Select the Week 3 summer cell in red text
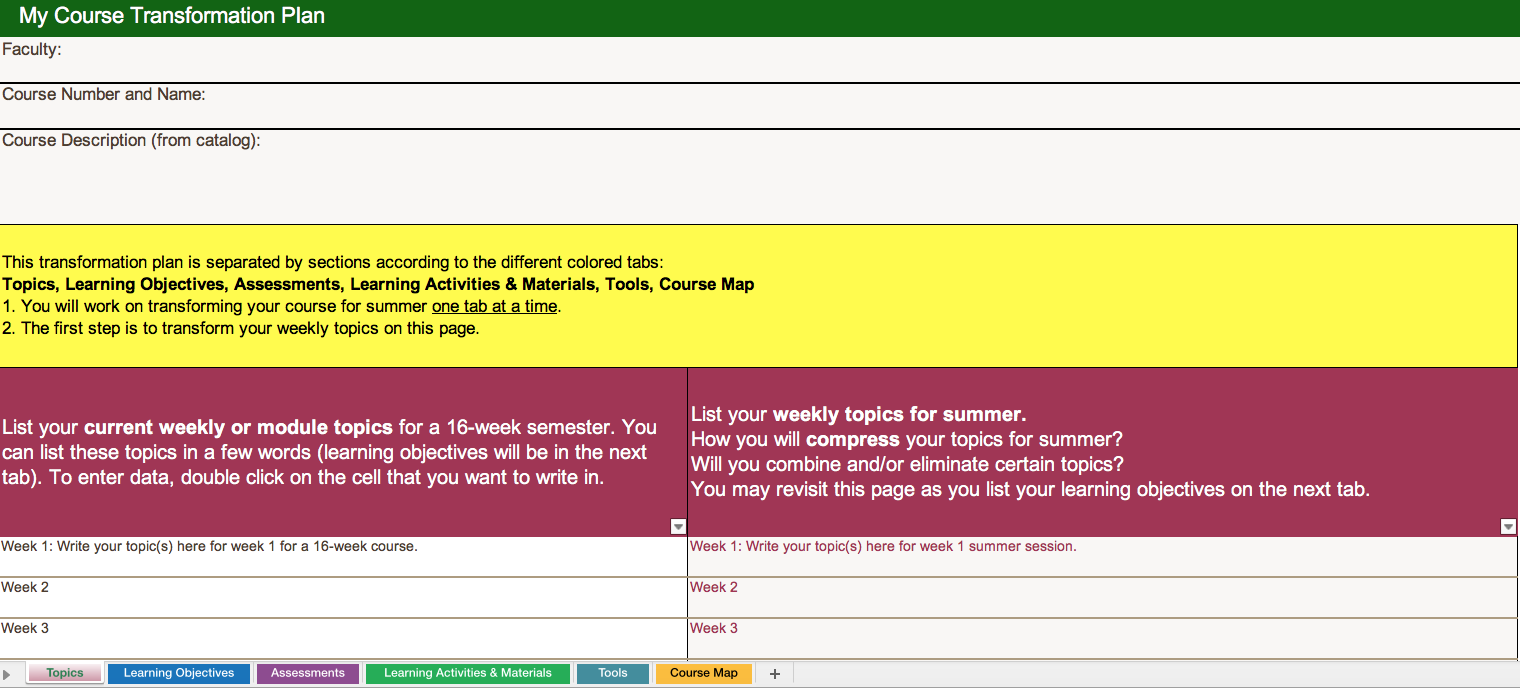Screen dimensions: 1520x688 [1102, 638]
